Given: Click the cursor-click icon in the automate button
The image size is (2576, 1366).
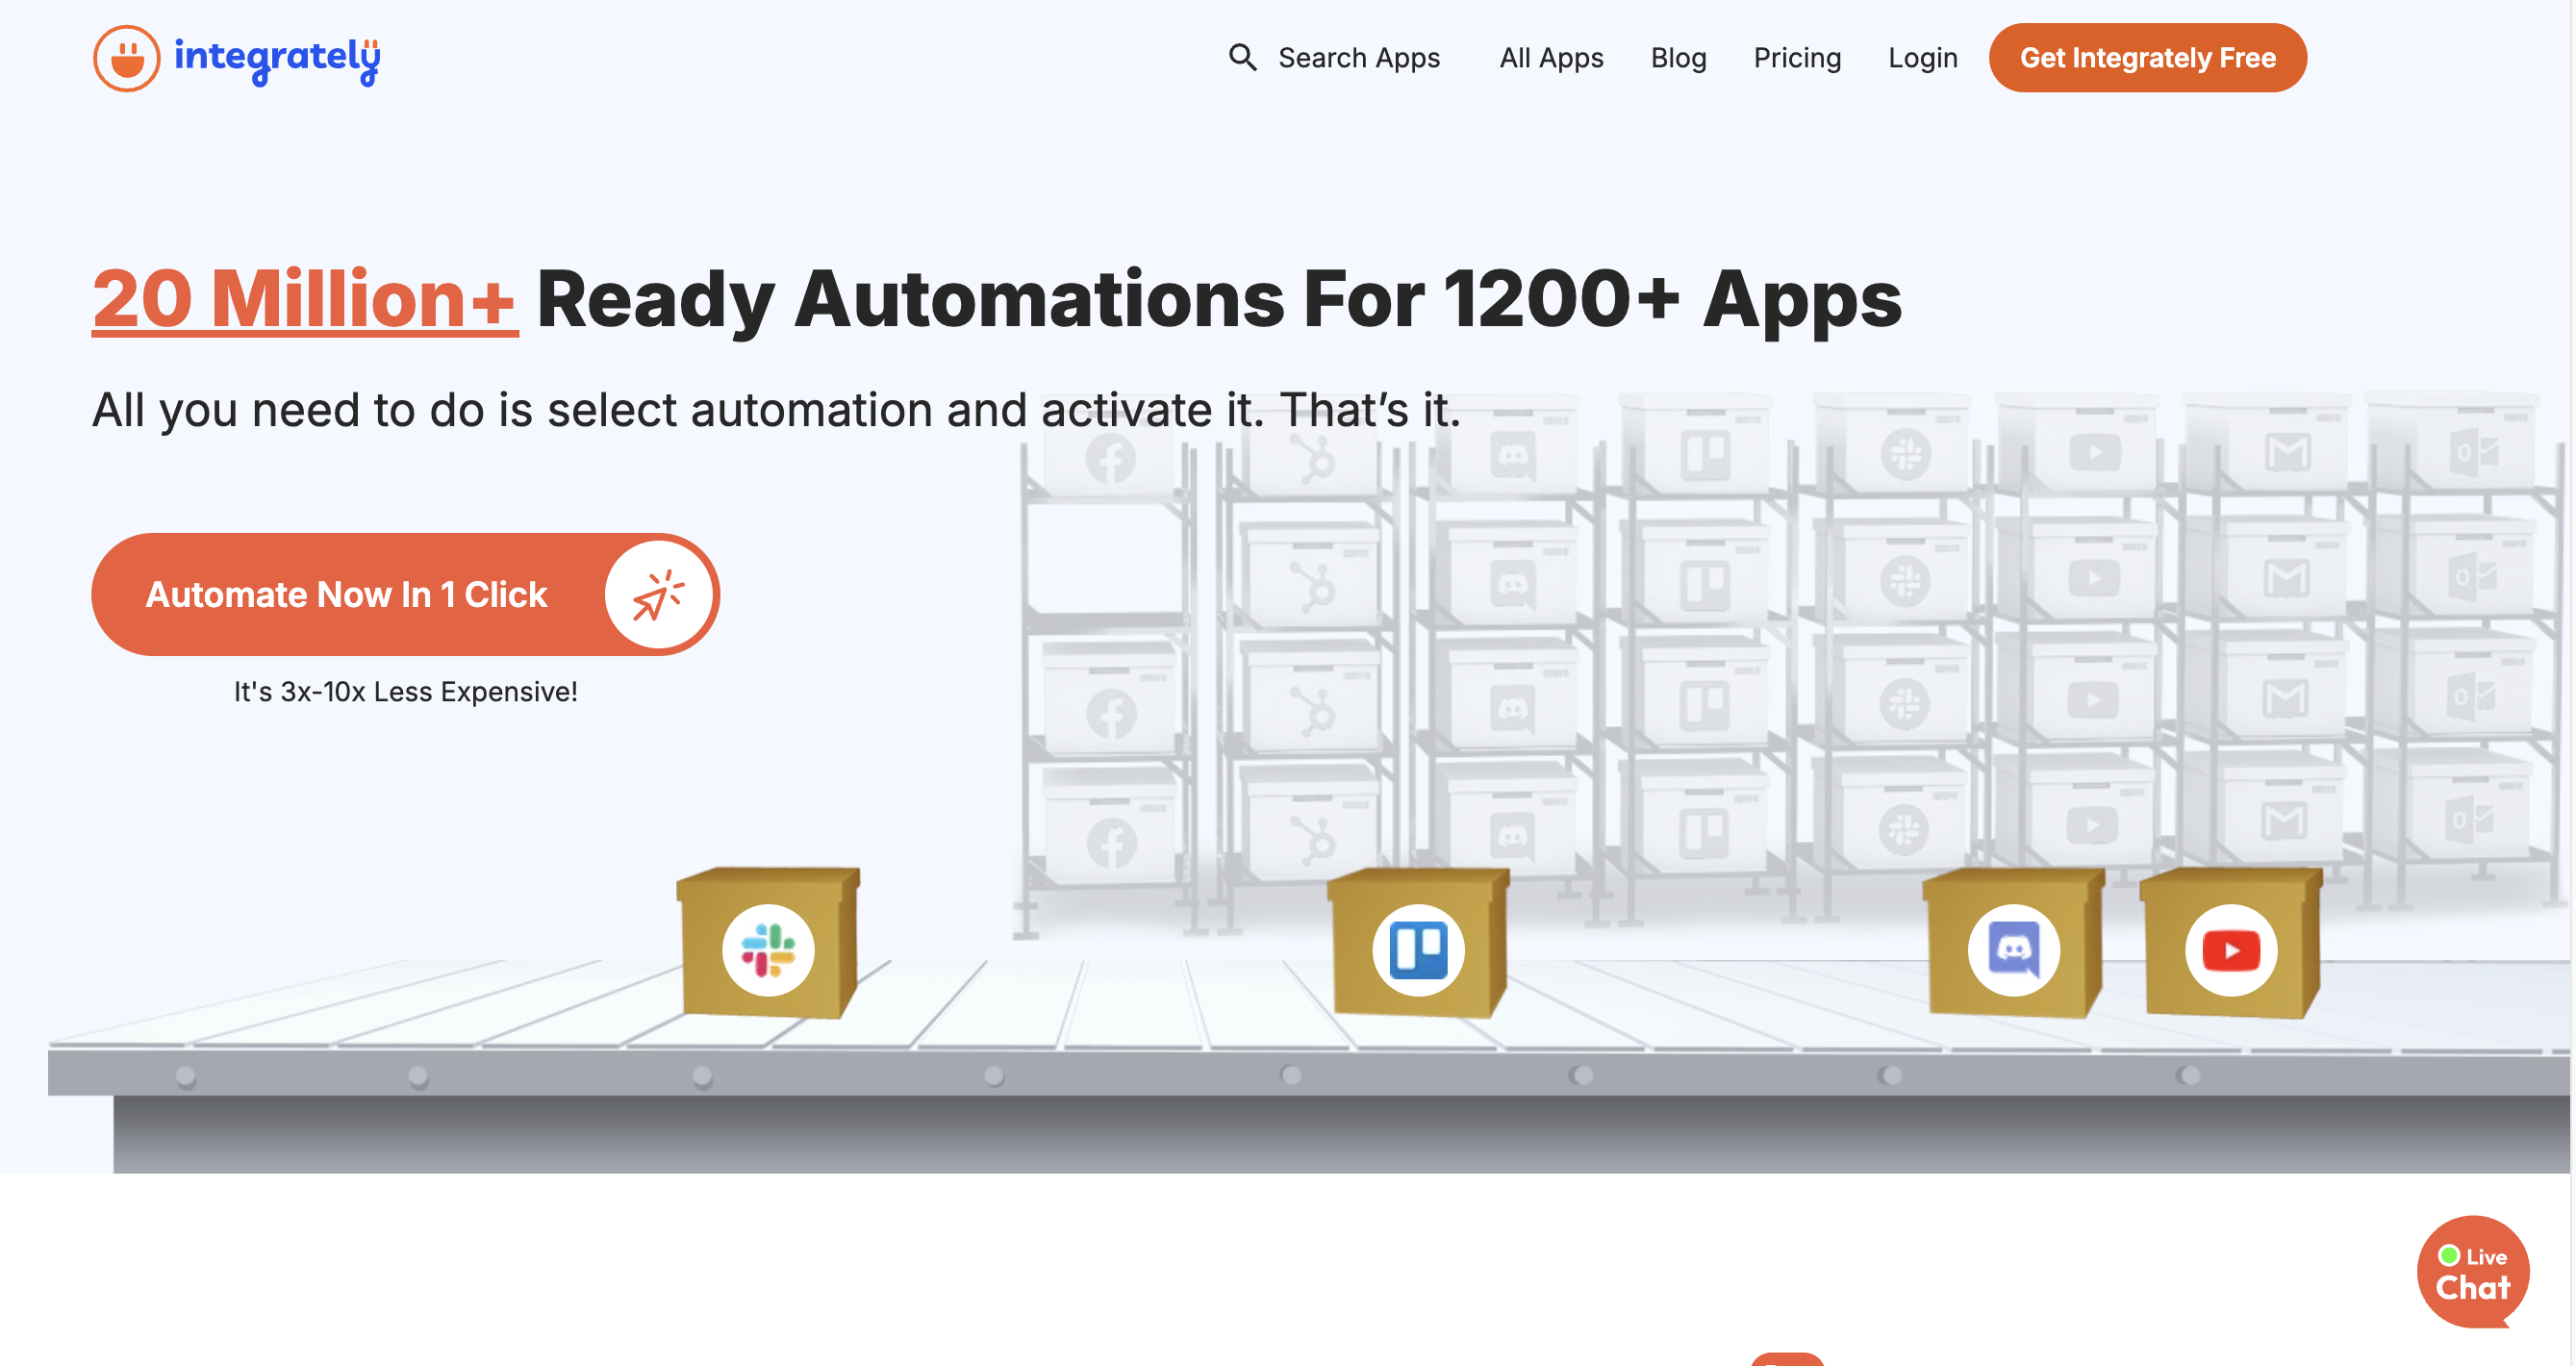Looking at the screenshot, I should point(658,594).
